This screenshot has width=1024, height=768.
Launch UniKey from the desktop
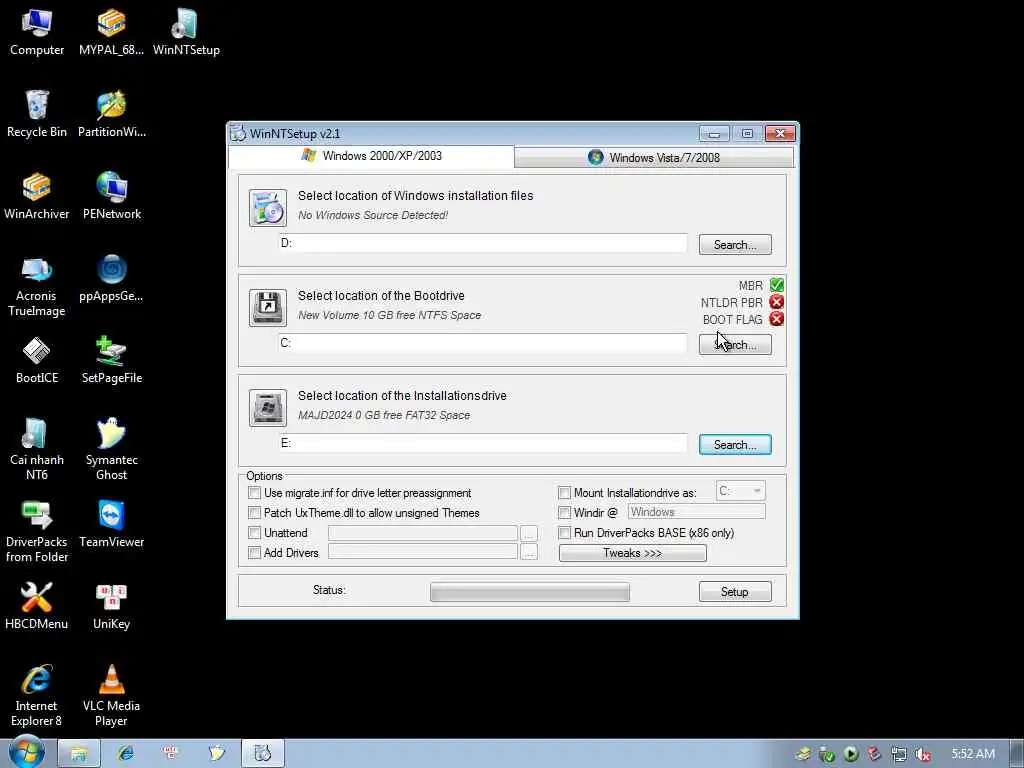click(x=111, y=607)
